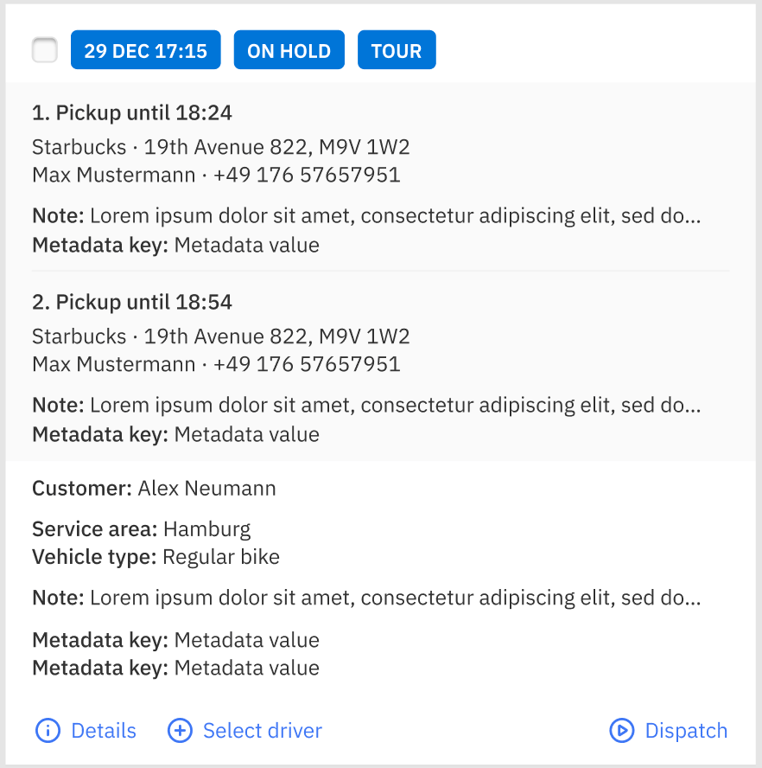Click Vehicle type: Regular bike text
The image size is (762, 768).
pyautogui.click(x=156, y=557)
